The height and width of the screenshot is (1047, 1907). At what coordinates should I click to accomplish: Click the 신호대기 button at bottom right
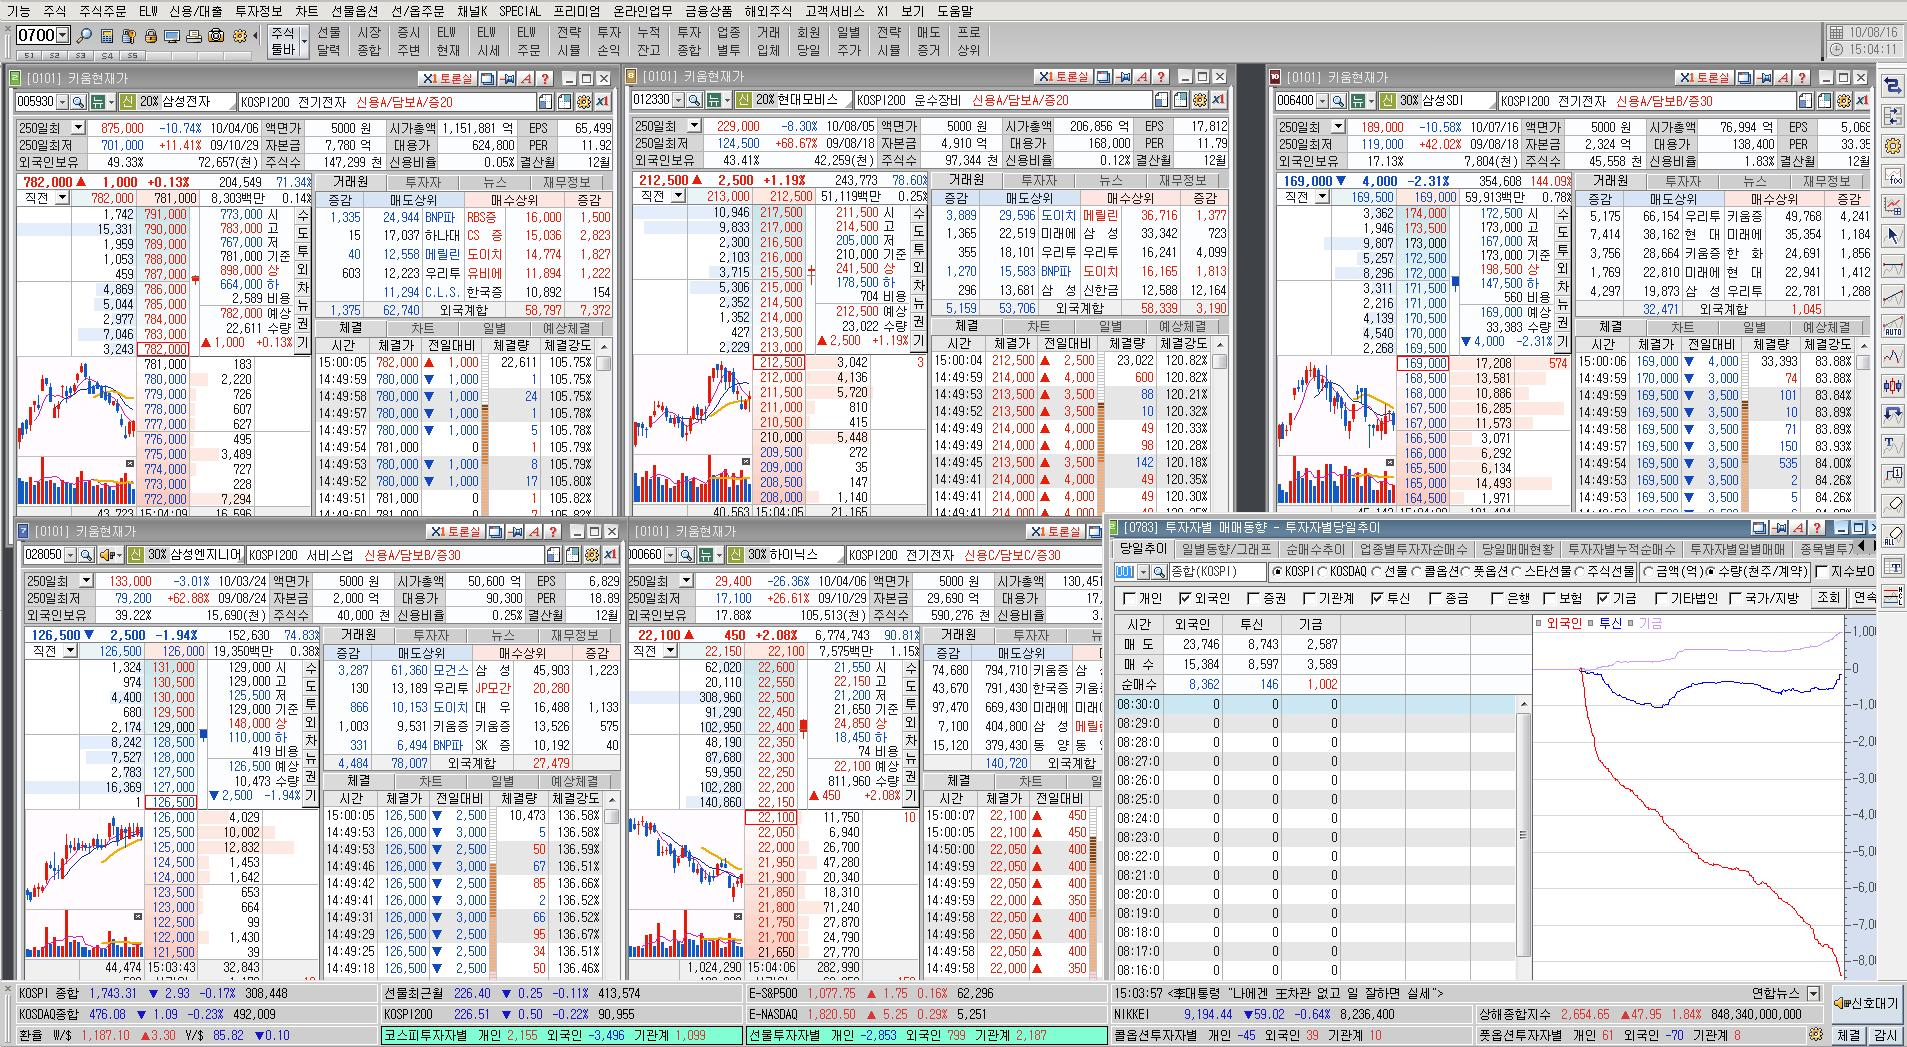coord(1866,1003)
